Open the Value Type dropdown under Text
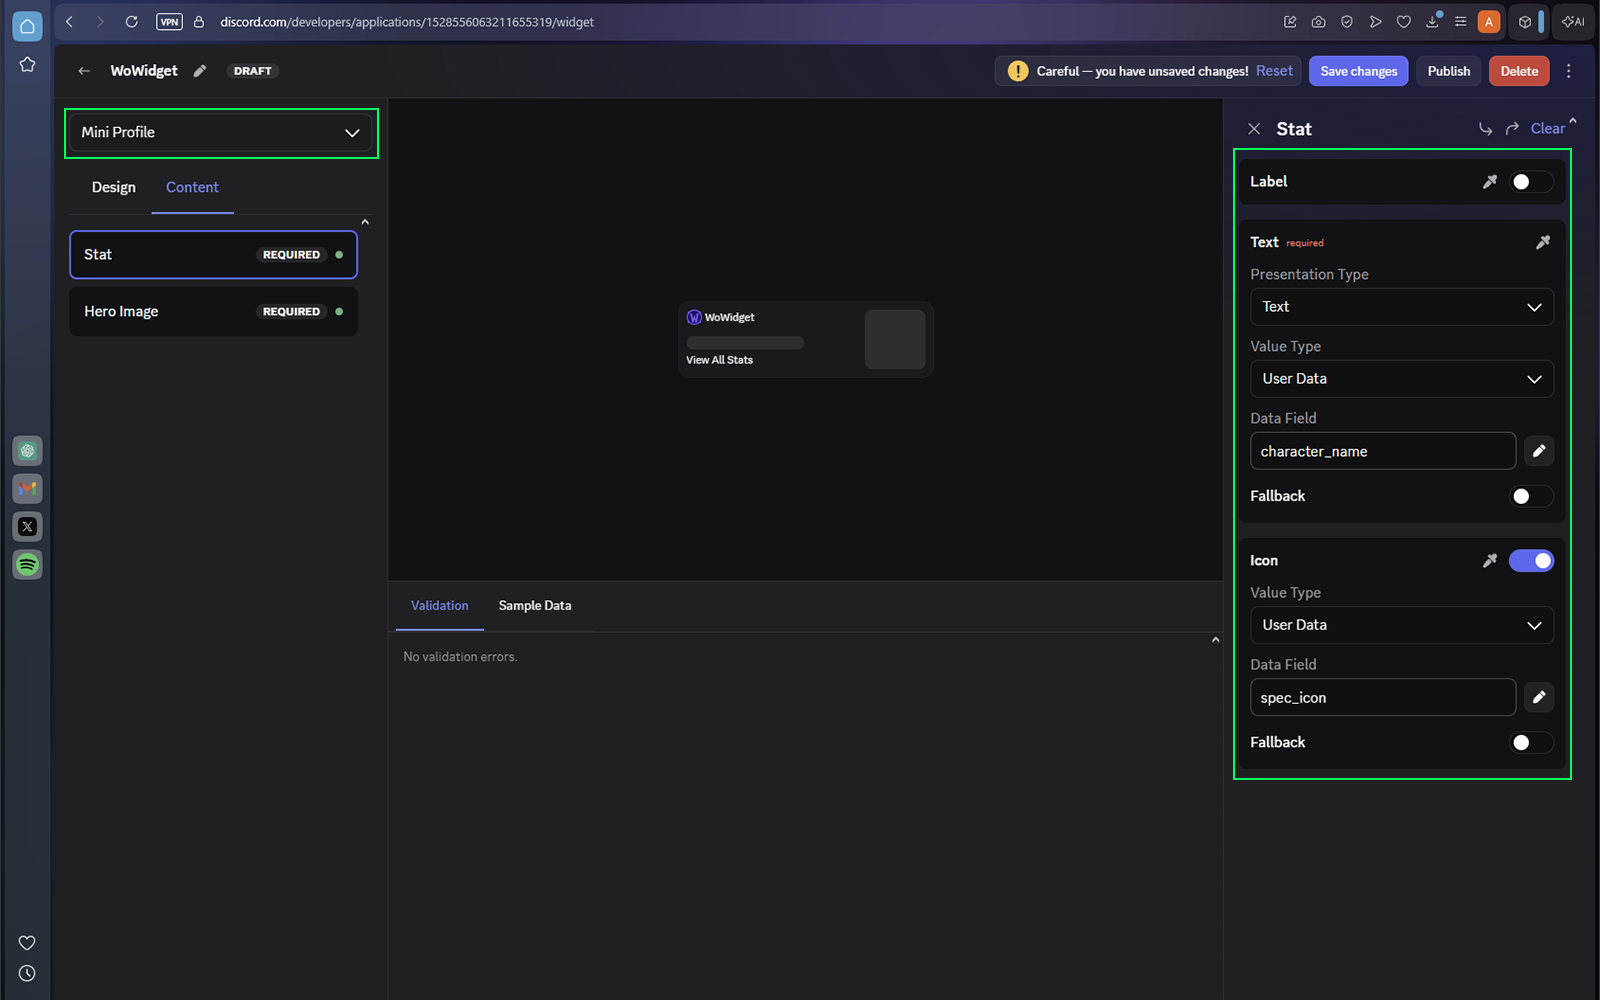Screen dimensions: 1600x1000 click(1401, 379)
